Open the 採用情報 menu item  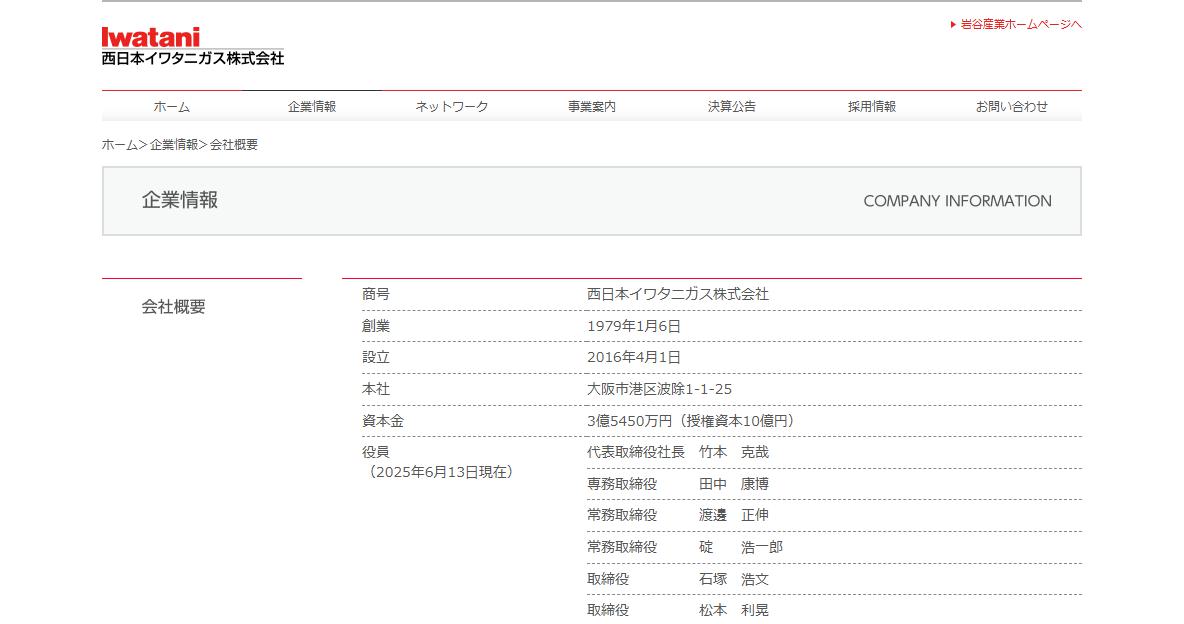tap(871, 107)
